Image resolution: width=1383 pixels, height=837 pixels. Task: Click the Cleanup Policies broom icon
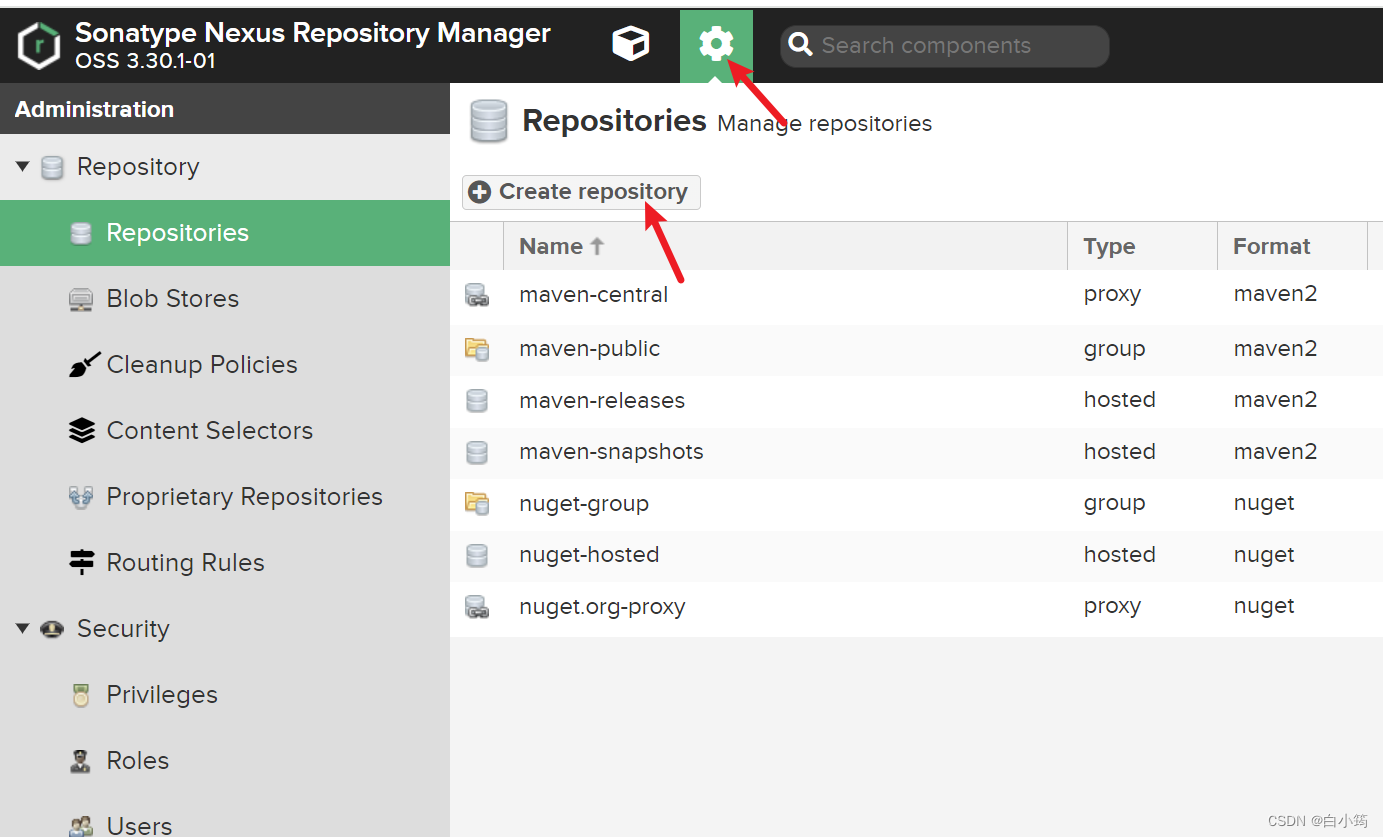(83, 365)
